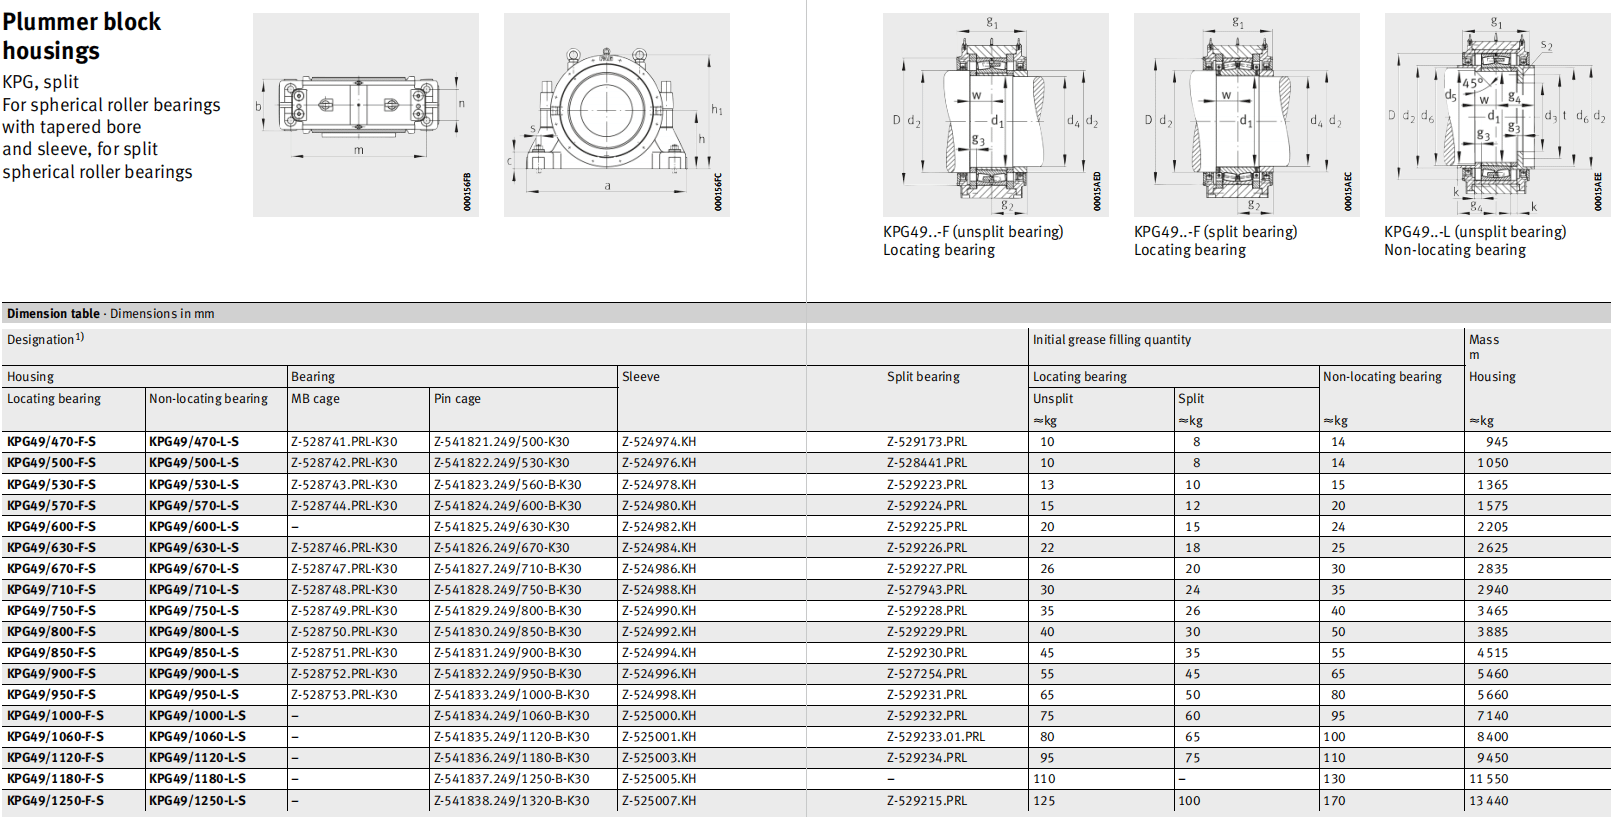Click the front-view housing drawing with dimension a
This screenshot has width=1613, height=817.
[x=616, y=114]
